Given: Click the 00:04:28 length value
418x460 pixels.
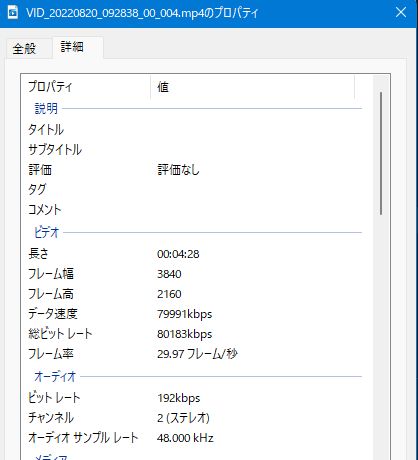Looking at the screenshot, I should (178, 254).
